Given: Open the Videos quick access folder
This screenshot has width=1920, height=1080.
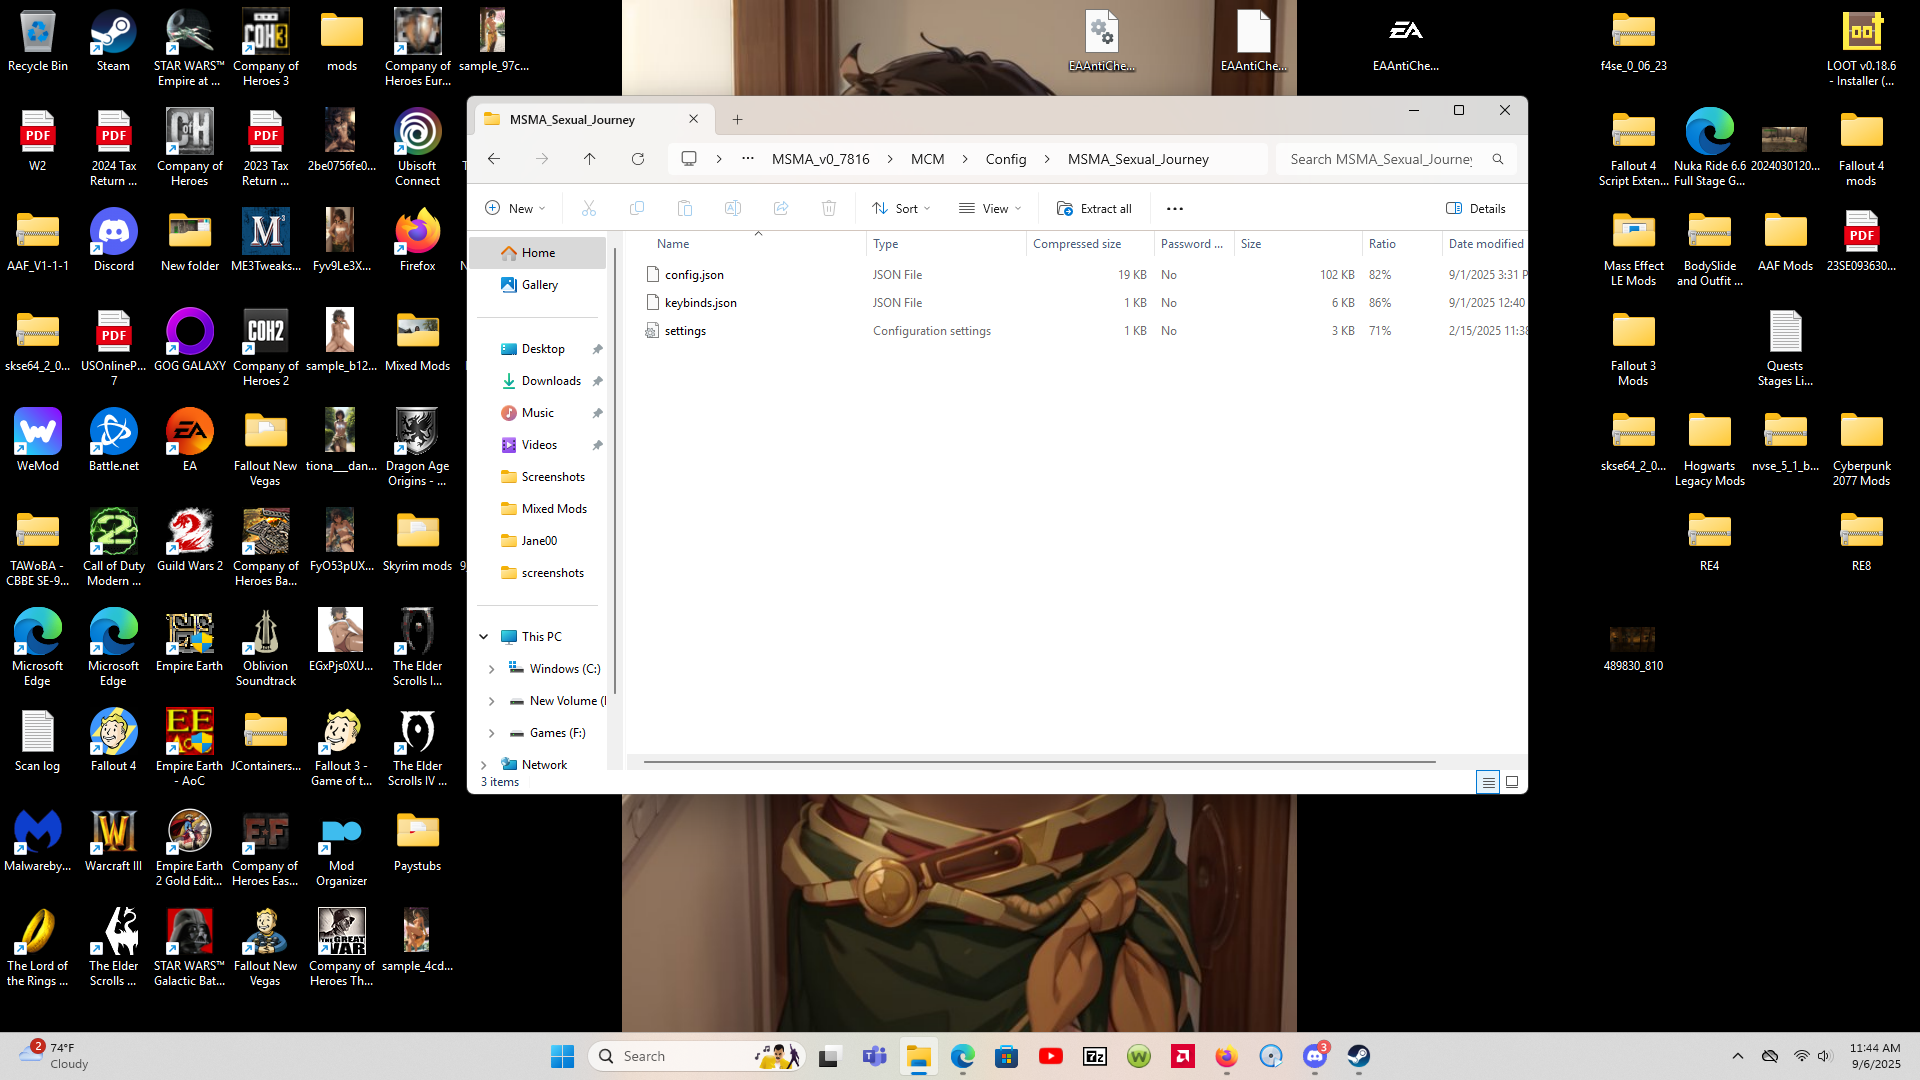Looking at the screenshot, I should tap(540, 445).
